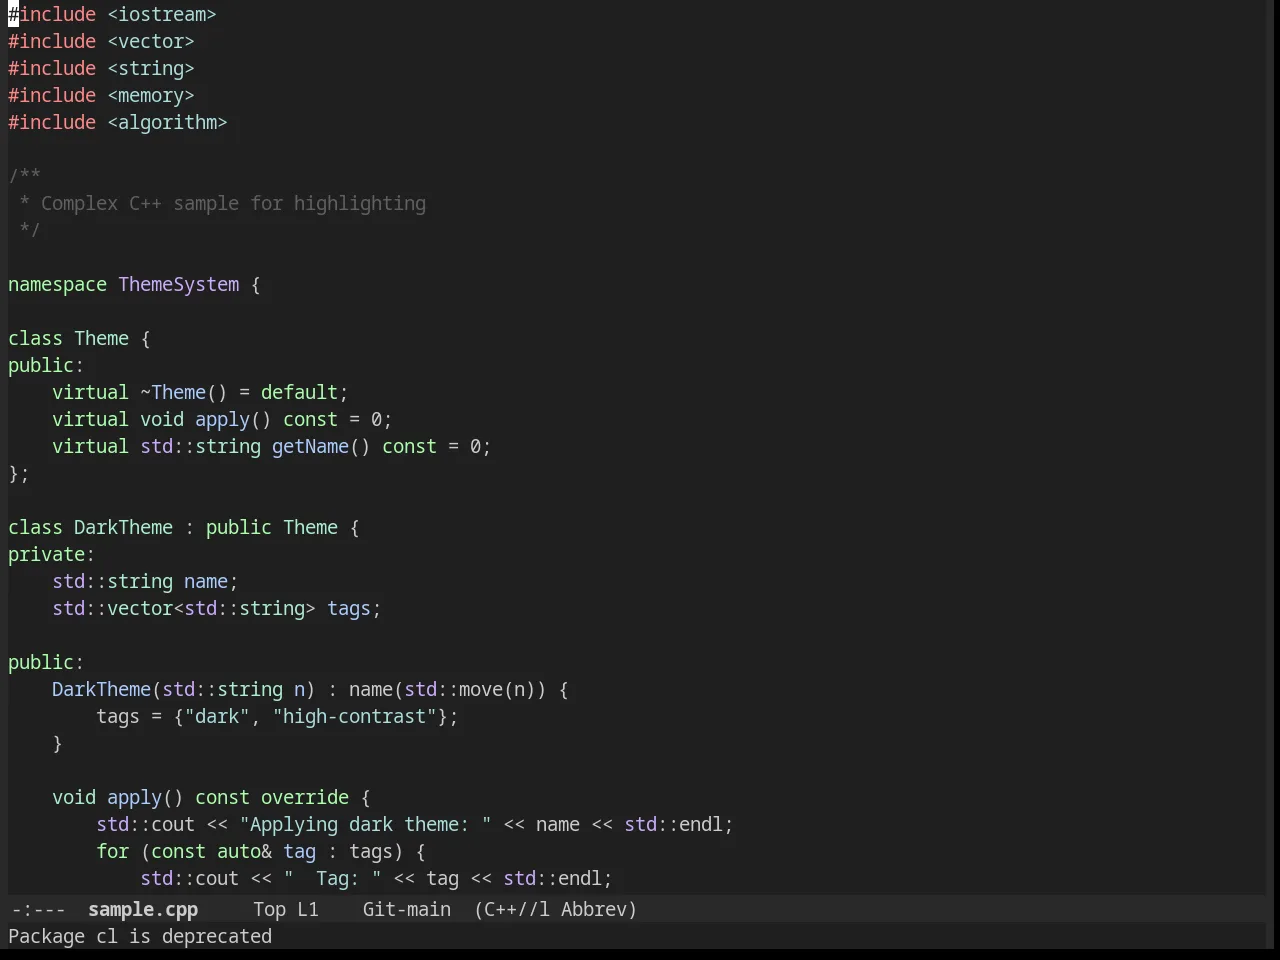Place cursor on #include <iostream> line
The height and width of the screenshot is (960, 1280).
pos(112,14)
